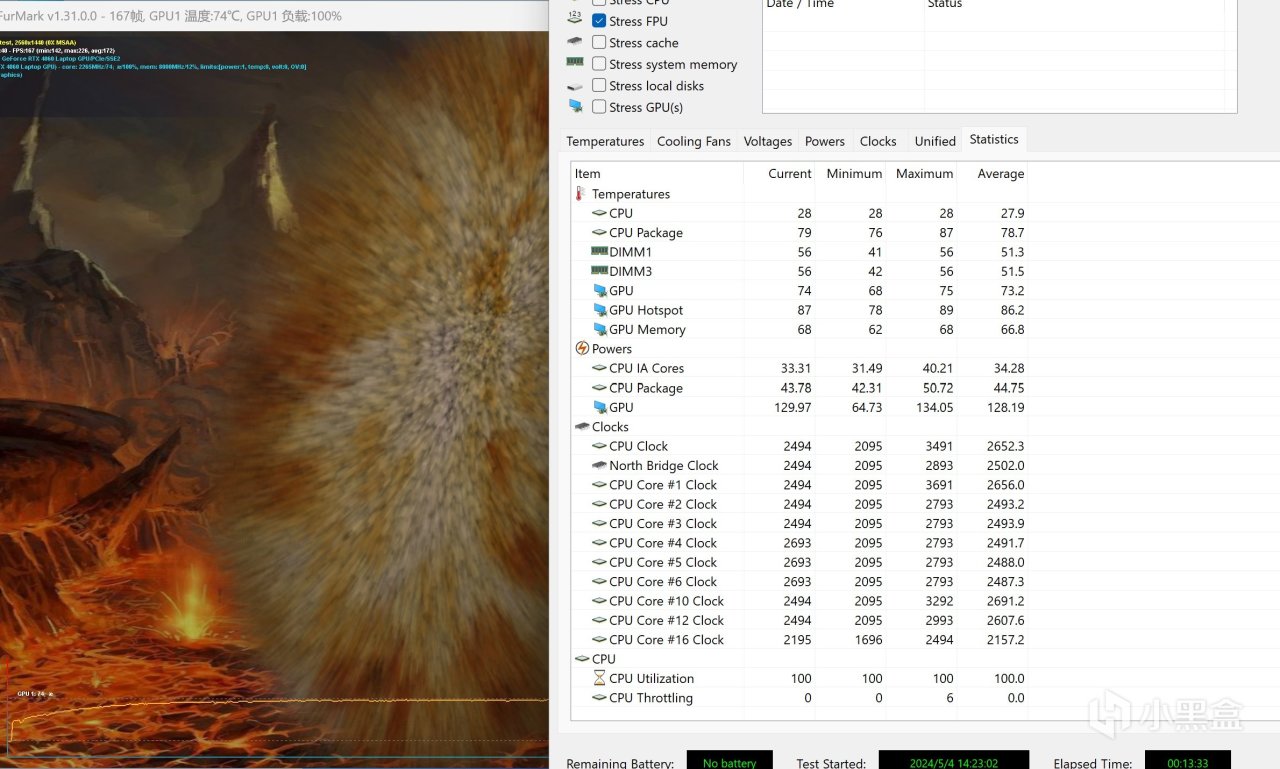Click the drive icon beside Stress local disks
1280x769 pixels.
(575, 86)
